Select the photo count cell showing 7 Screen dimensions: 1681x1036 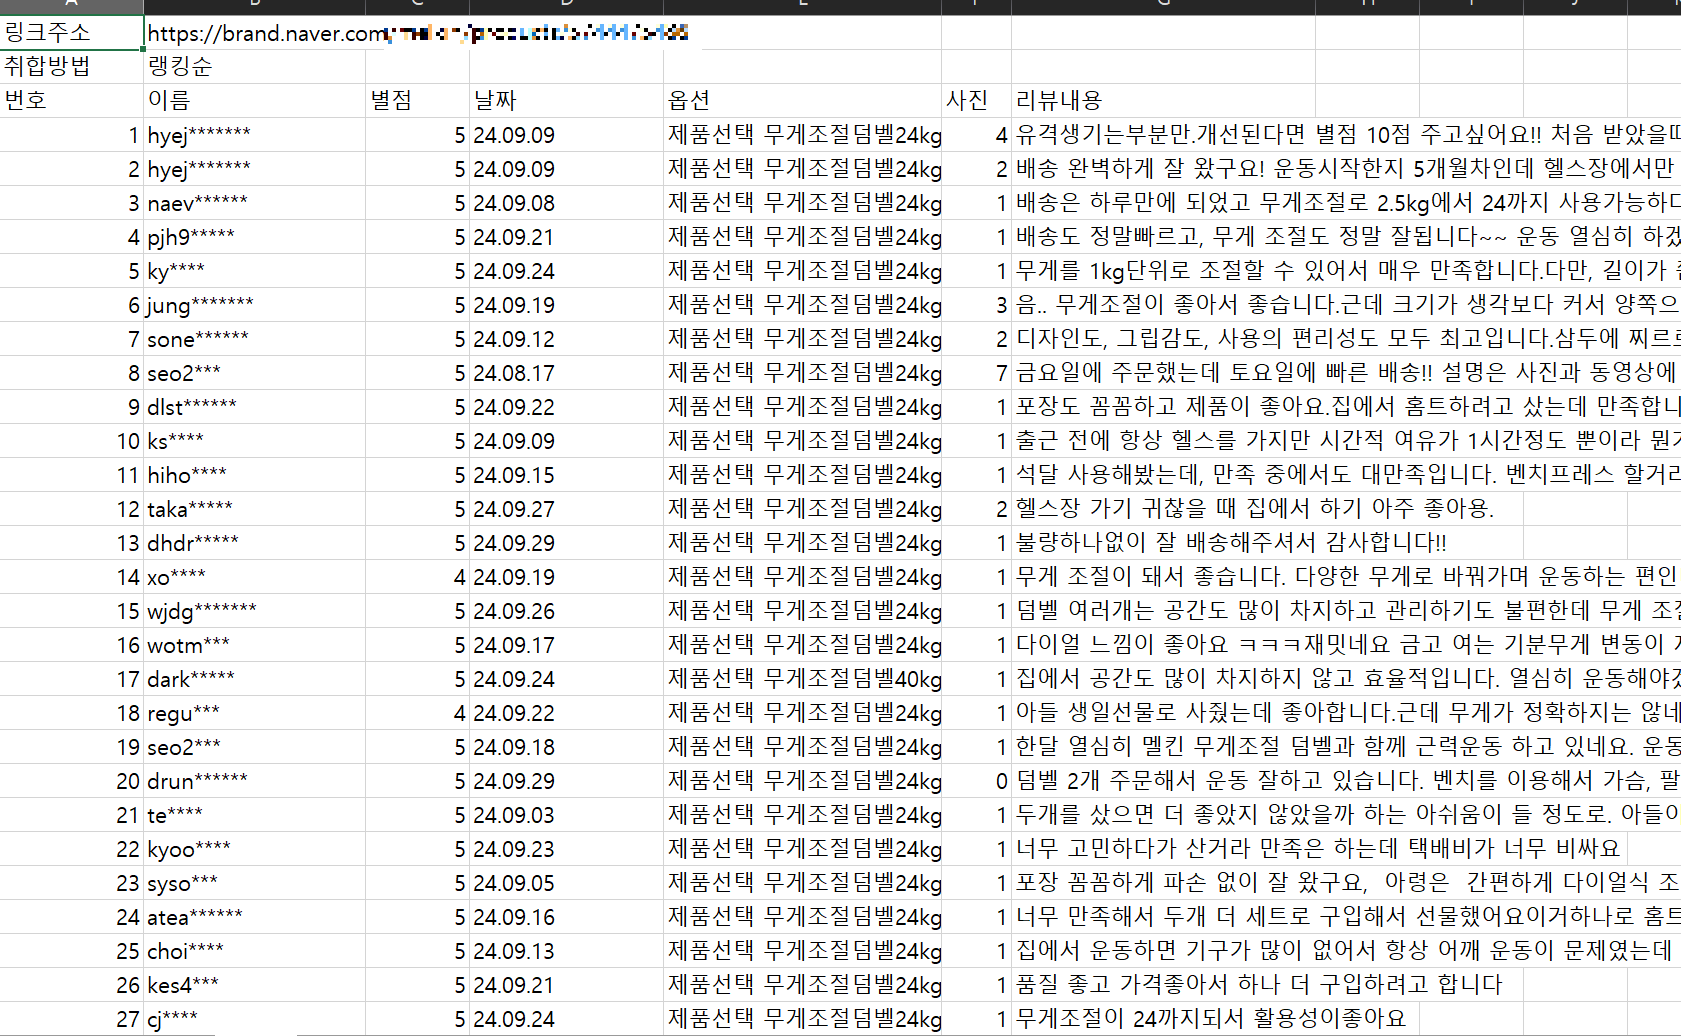(x=976, y=373)
